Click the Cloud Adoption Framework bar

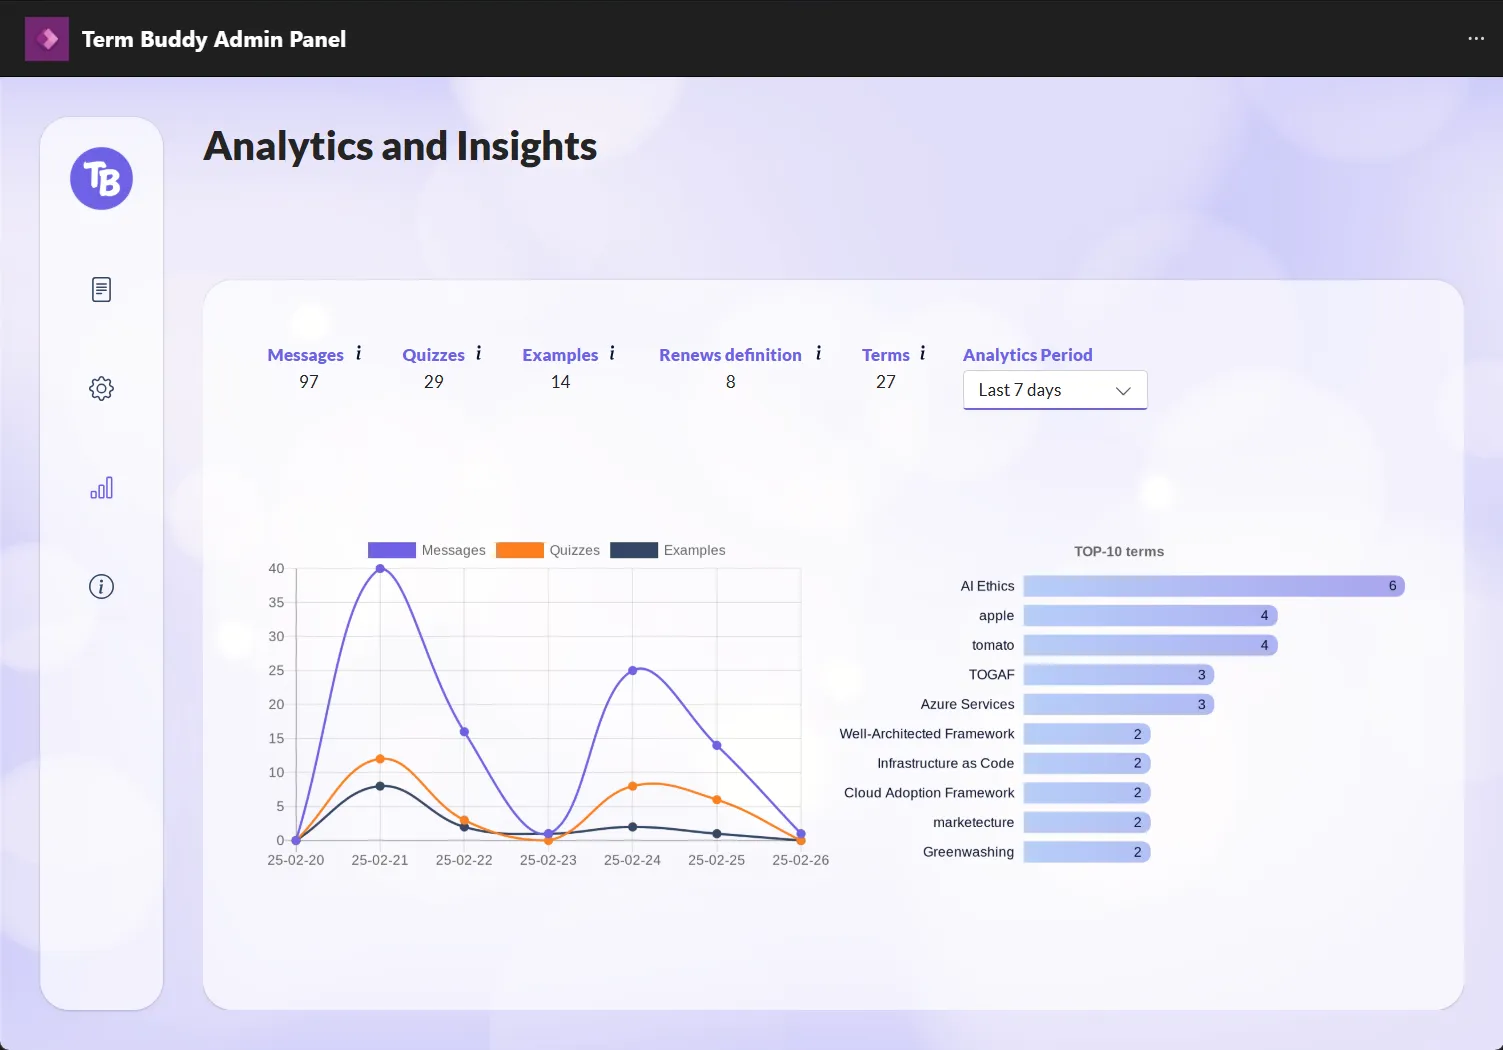(x=1087, y=793)
